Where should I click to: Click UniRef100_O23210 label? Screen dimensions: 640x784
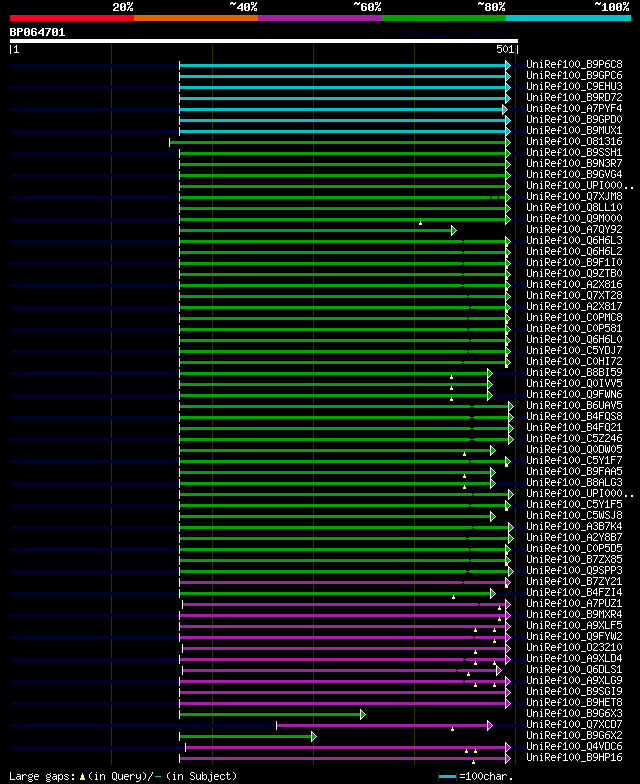coord(574,648)
